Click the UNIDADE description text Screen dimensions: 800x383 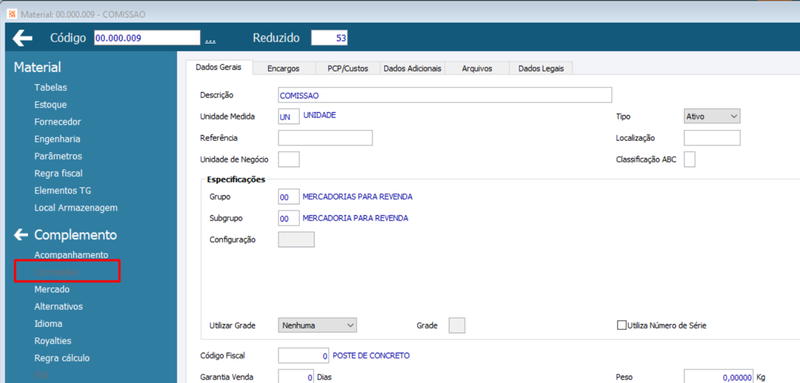(x=319, y=115)
